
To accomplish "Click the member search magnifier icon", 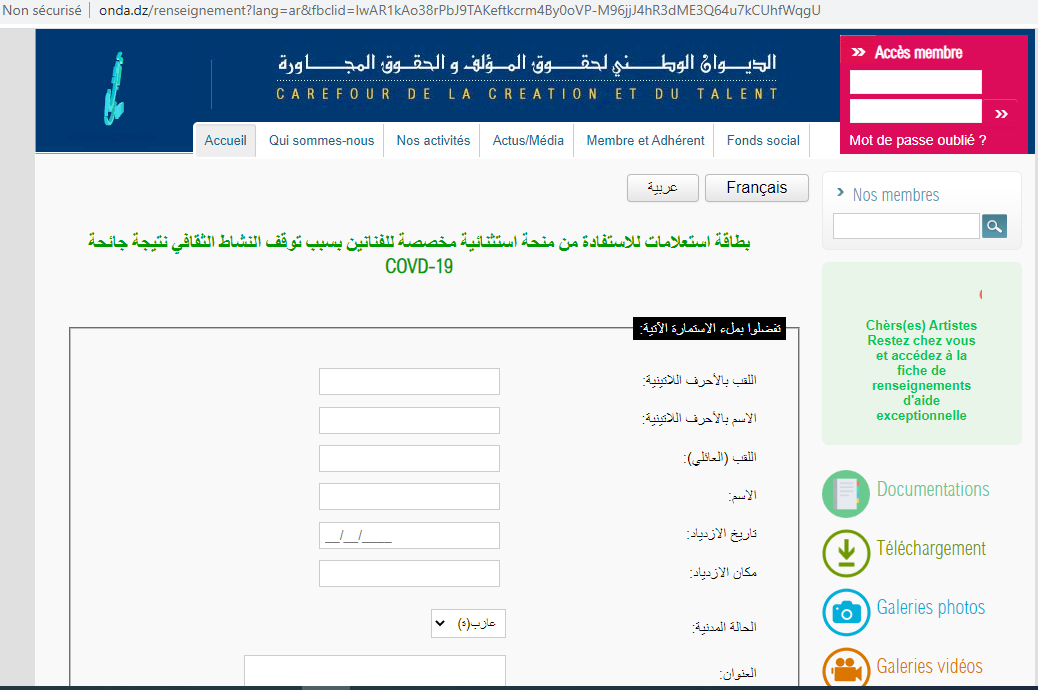I will [x=994, y=226].
